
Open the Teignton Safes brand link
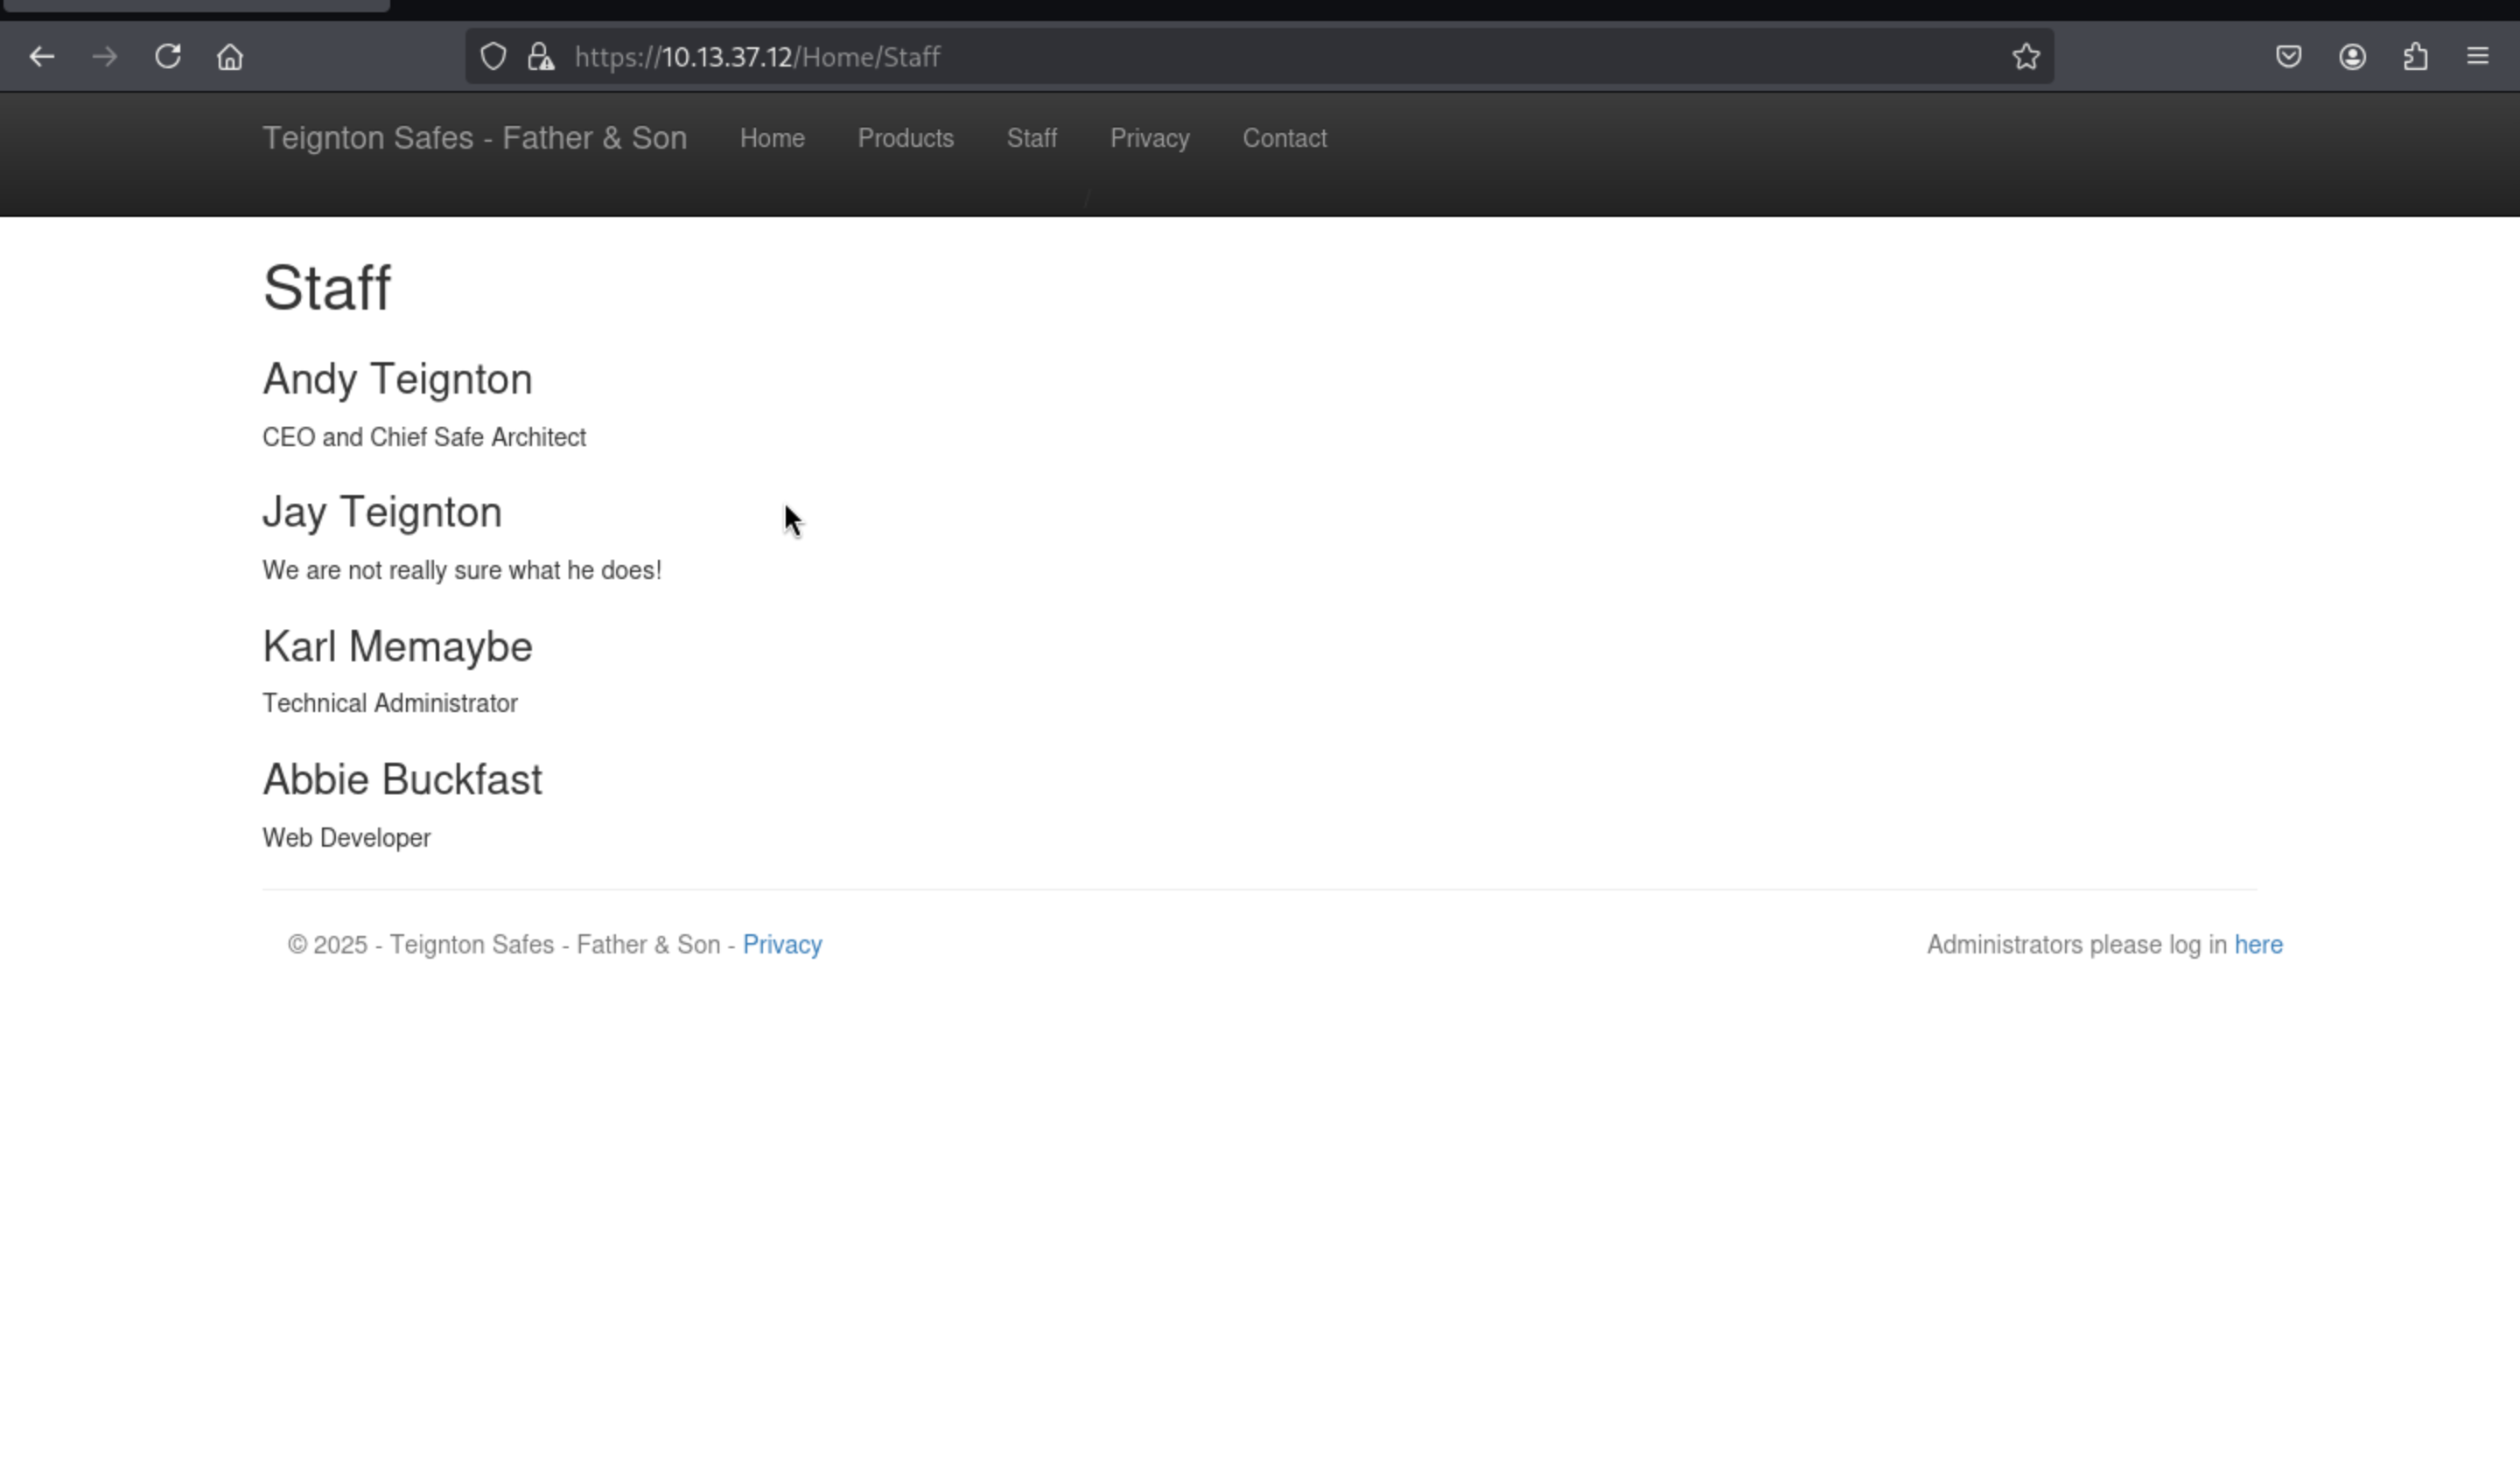(475, 138)
